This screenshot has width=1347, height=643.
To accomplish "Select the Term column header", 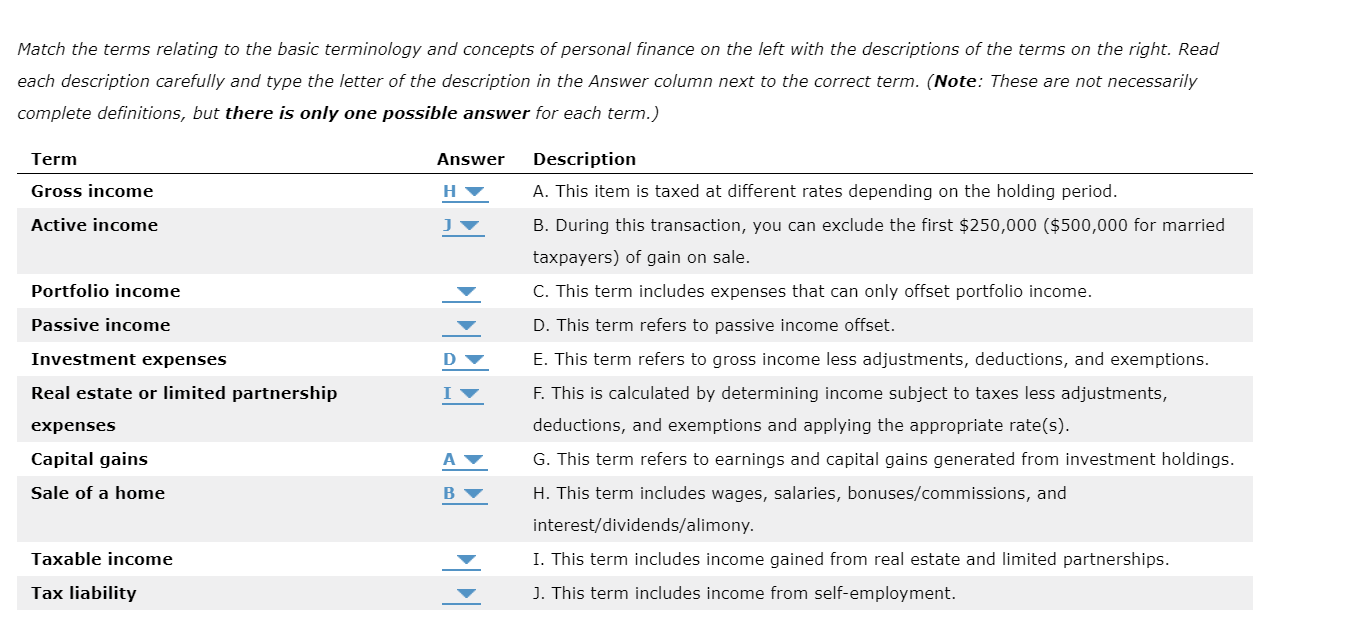I will (x=54, y=159).
